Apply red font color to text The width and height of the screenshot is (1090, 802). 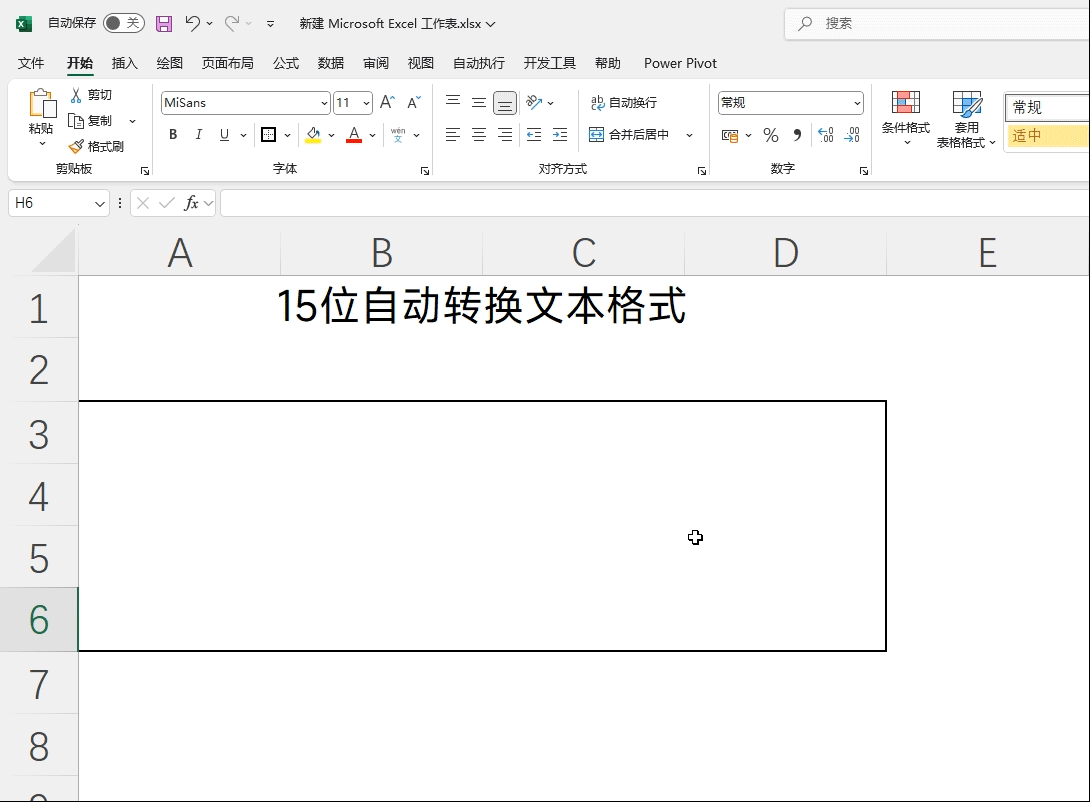[x=354, y=135]
